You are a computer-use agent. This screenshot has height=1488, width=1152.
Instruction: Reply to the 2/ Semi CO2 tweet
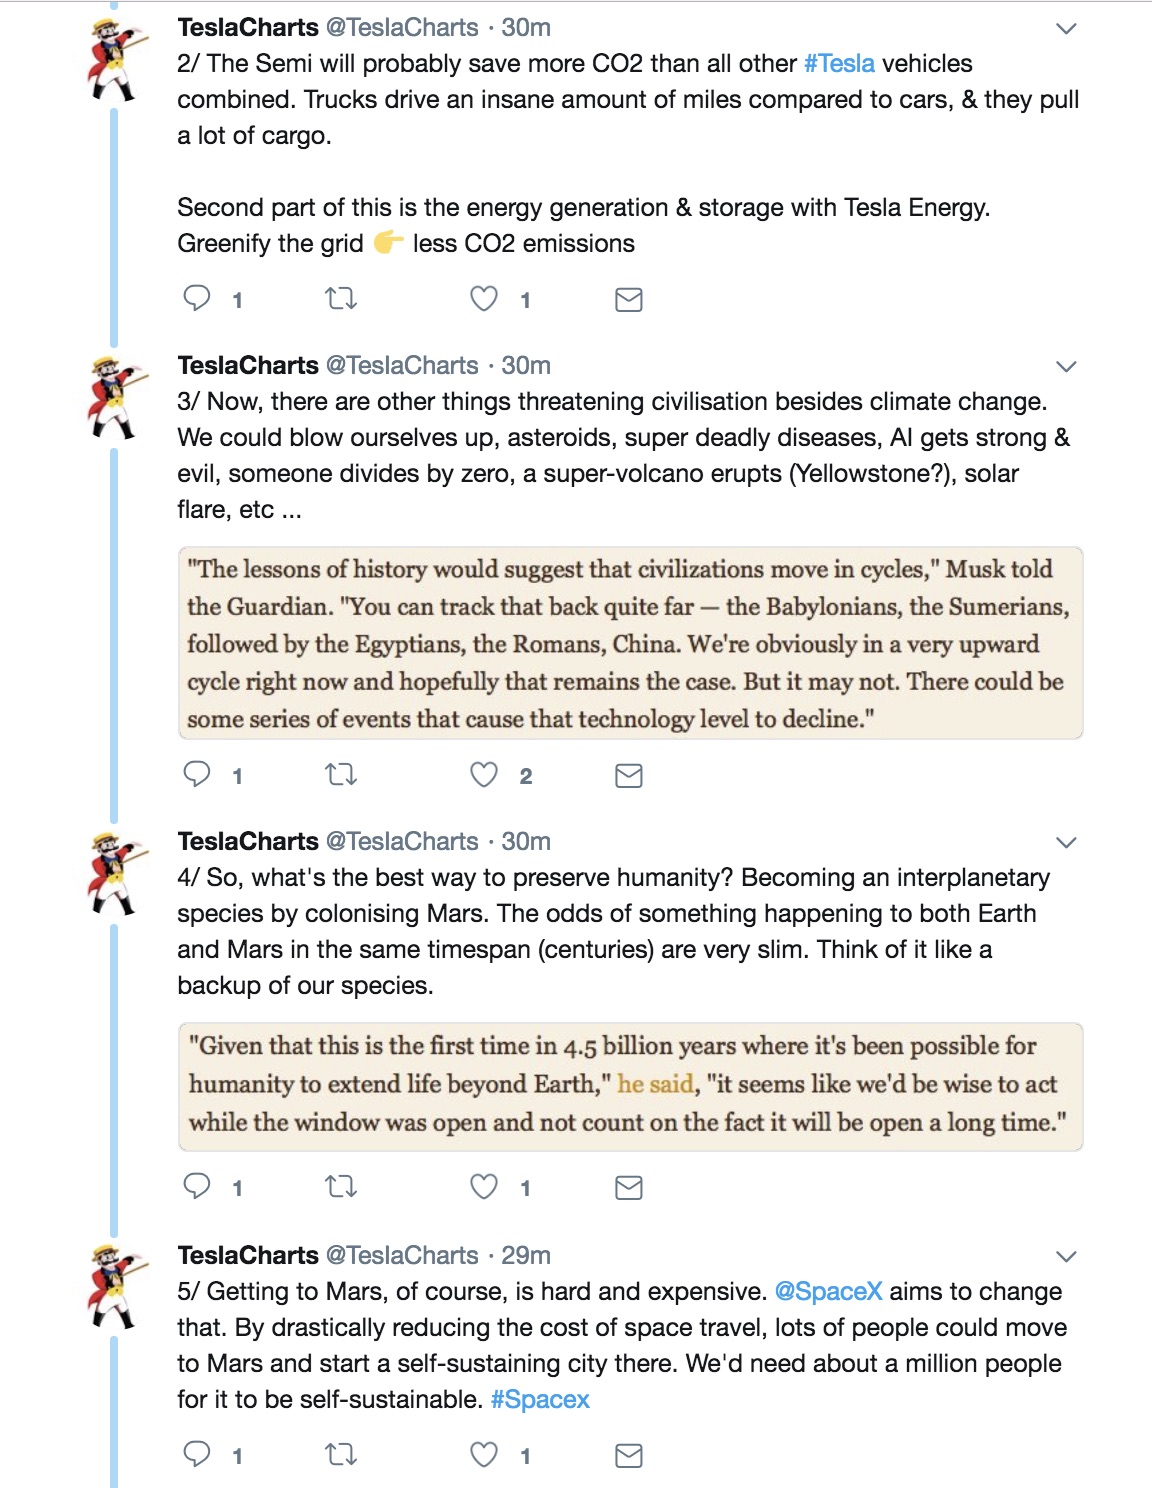(197, 298)
